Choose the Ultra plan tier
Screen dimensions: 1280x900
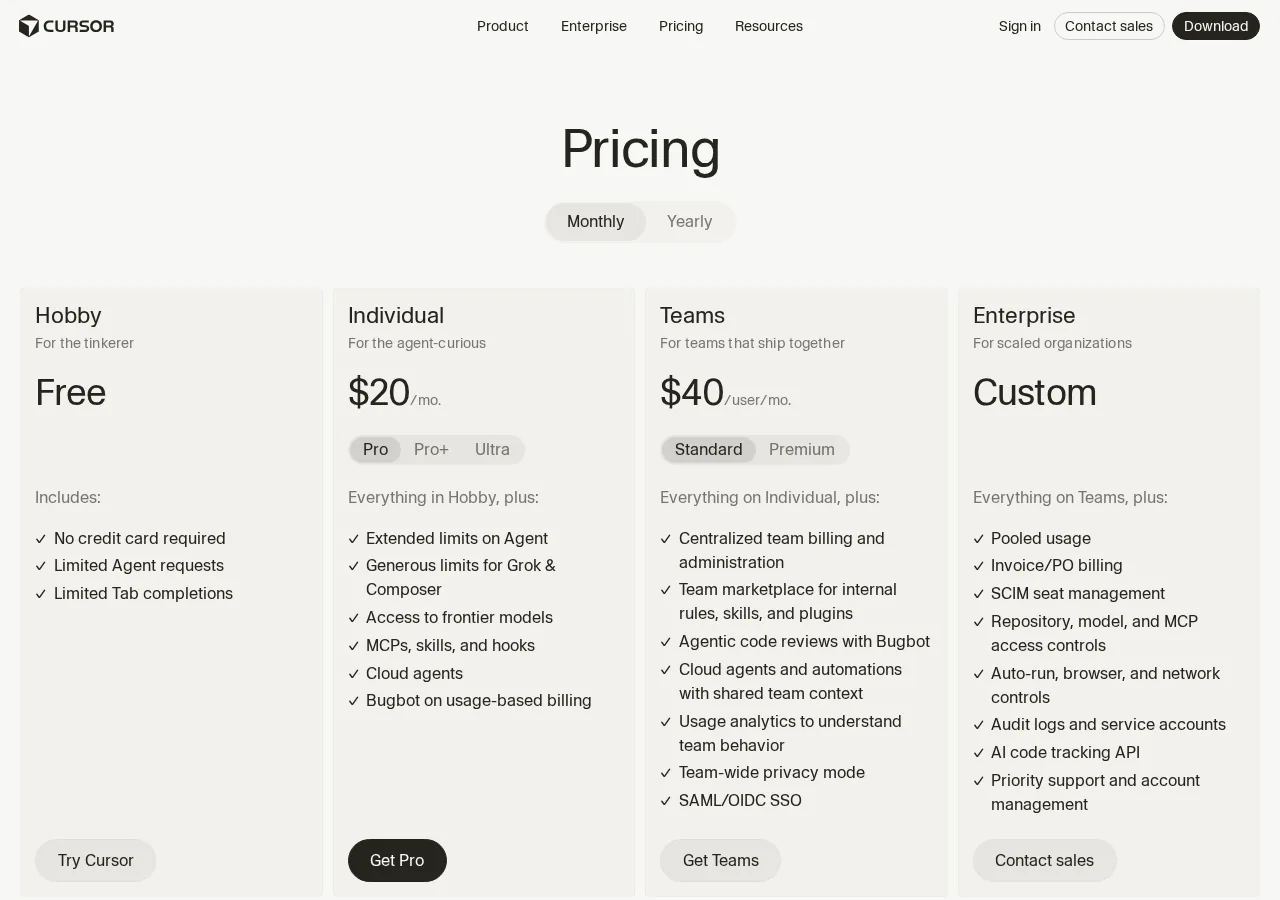click(492, 450)
